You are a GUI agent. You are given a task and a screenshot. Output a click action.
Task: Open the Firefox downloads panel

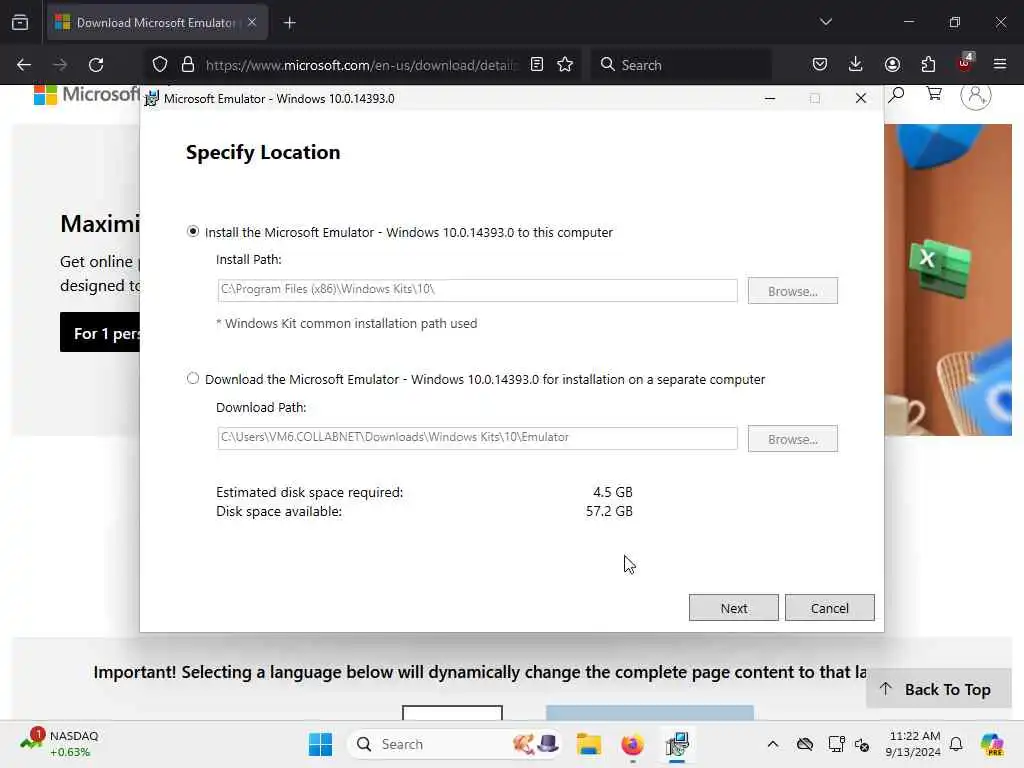tap(856, 64)
